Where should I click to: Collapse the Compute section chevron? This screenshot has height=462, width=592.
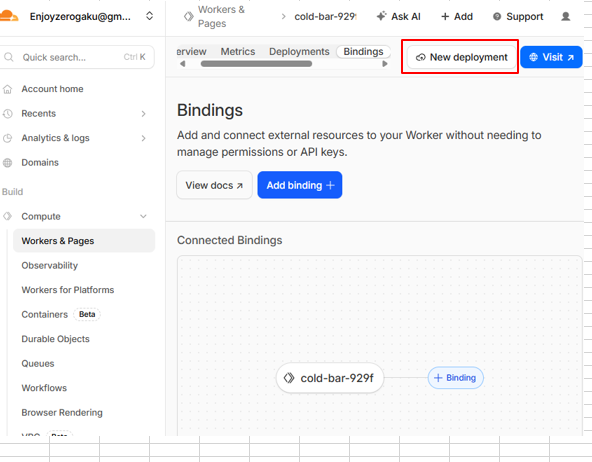point(143,216)
